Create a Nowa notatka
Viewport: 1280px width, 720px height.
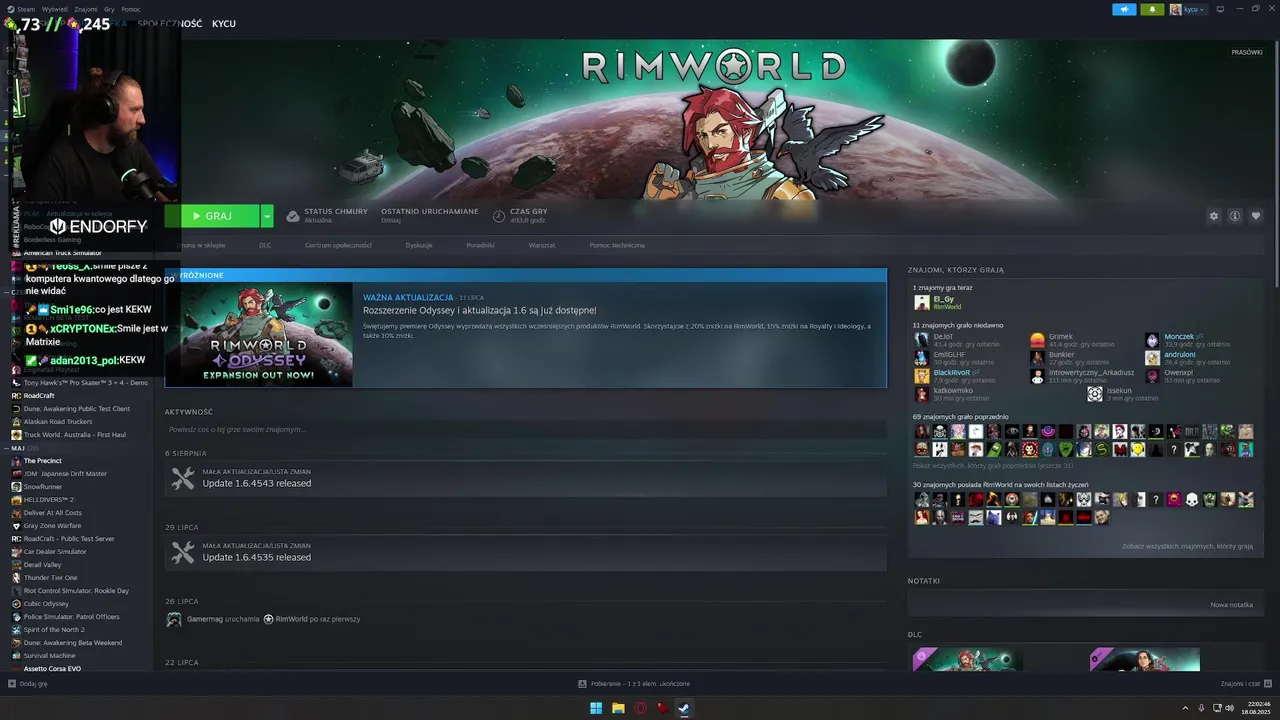pyautogui.click(x=1231, y=604)
